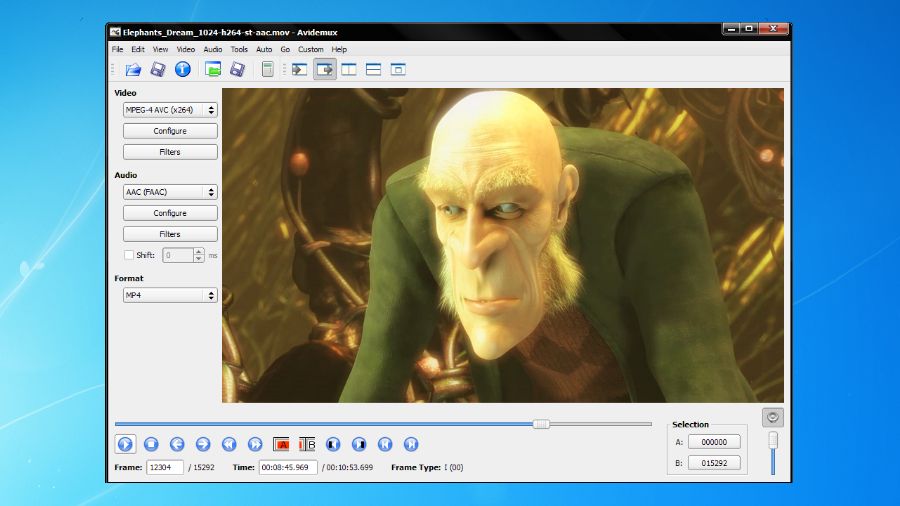Stop video playback
The height and width of the screenshot is (506, 900).
[x=151, y=444]
